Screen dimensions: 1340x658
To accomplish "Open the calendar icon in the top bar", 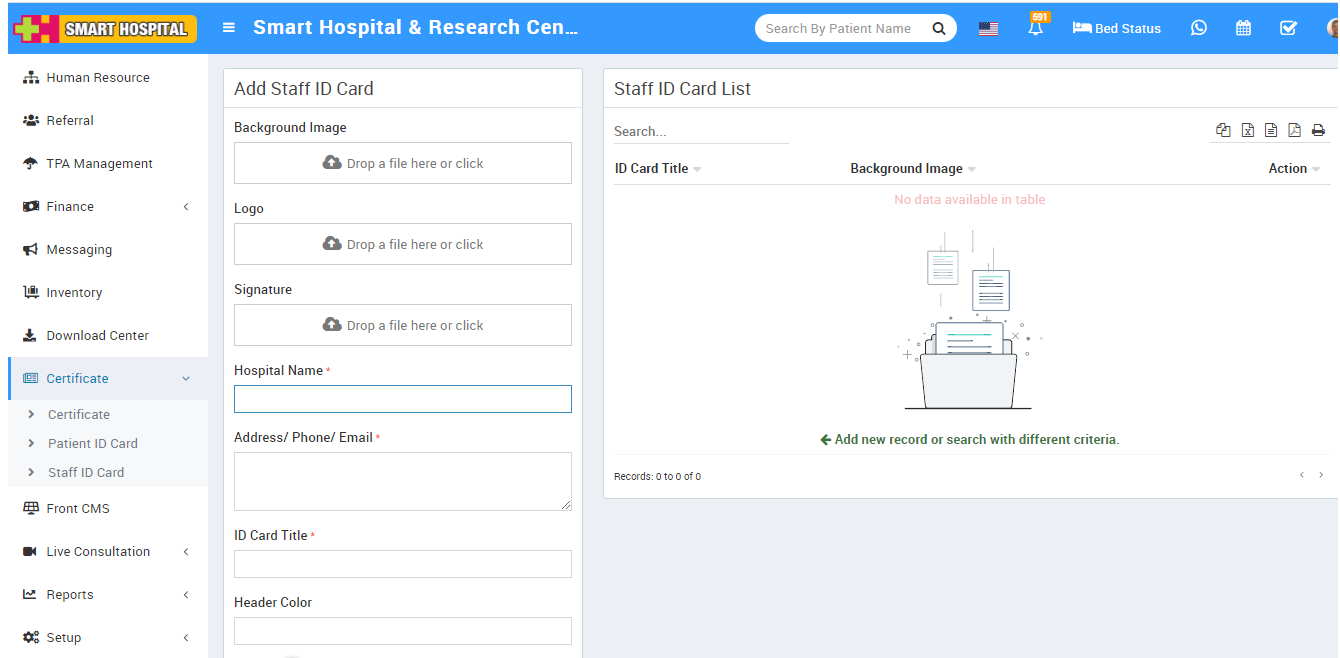I will [x=1243, y=28].
